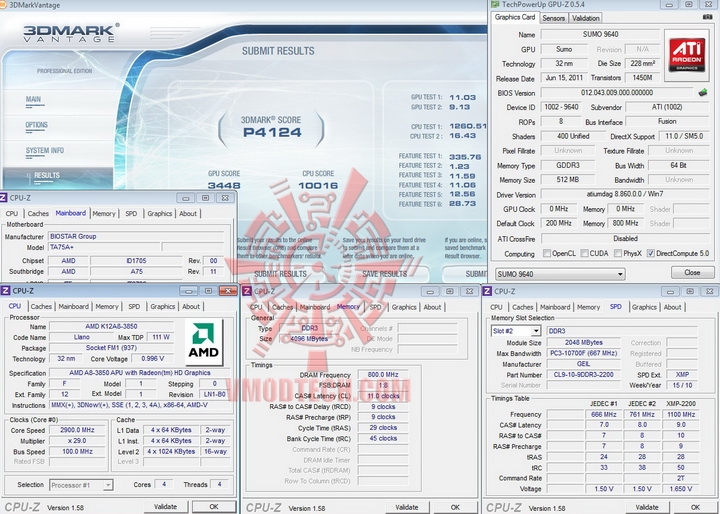Click the GPU-Z camera screenshot icon
720x514 pixels.
pyautogui.click(x=708, y=17)
